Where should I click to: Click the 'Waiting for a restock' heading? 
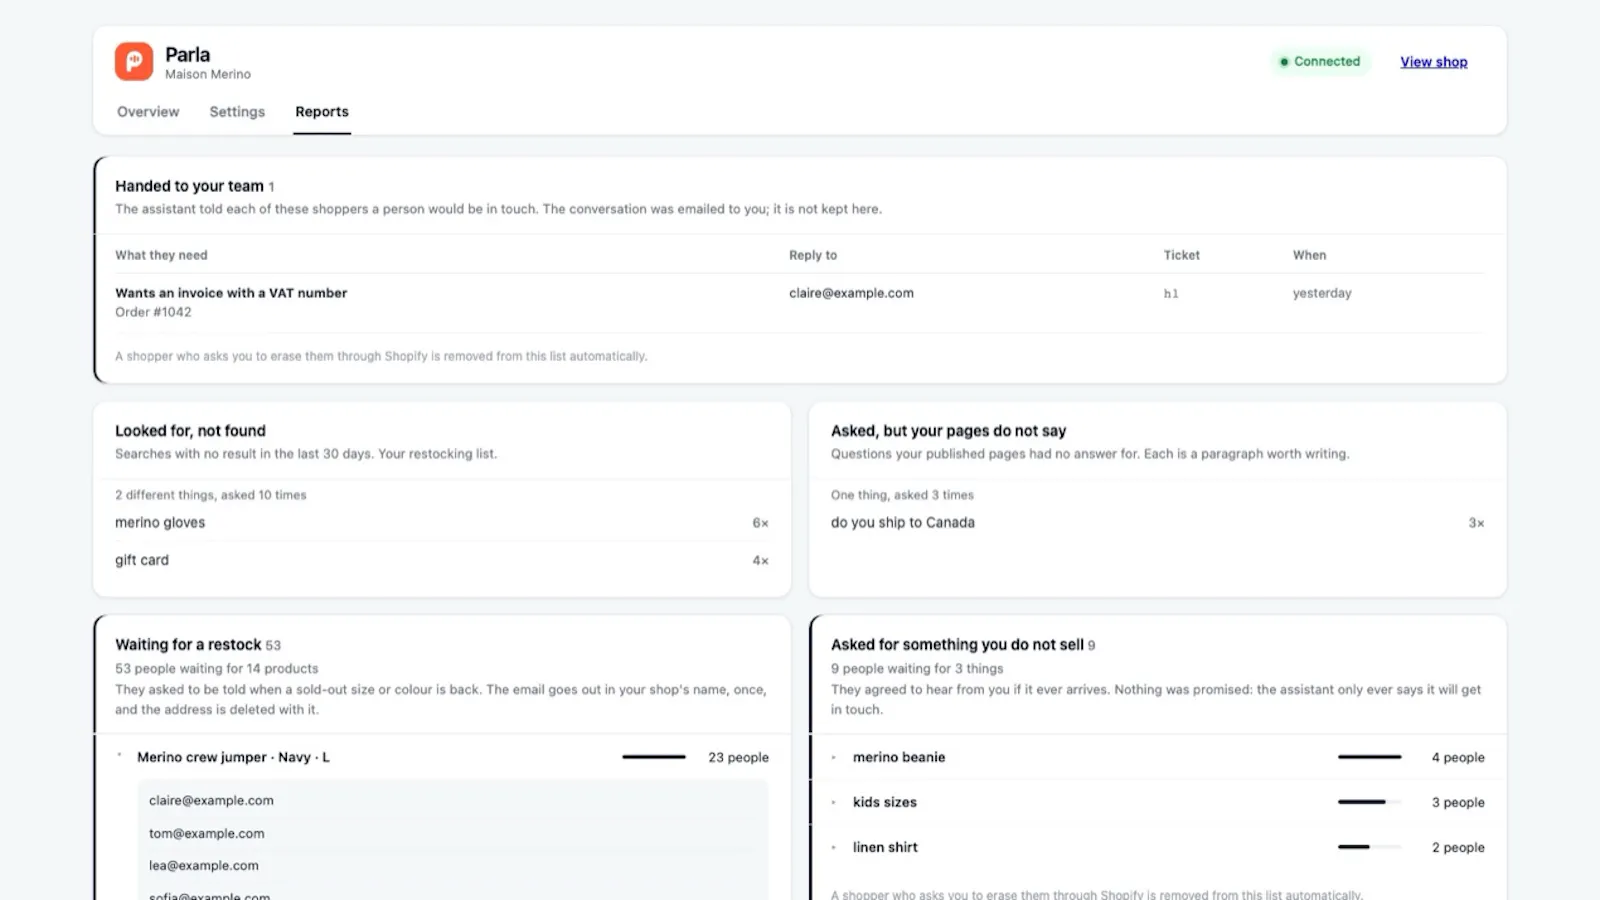coord(188,645)
